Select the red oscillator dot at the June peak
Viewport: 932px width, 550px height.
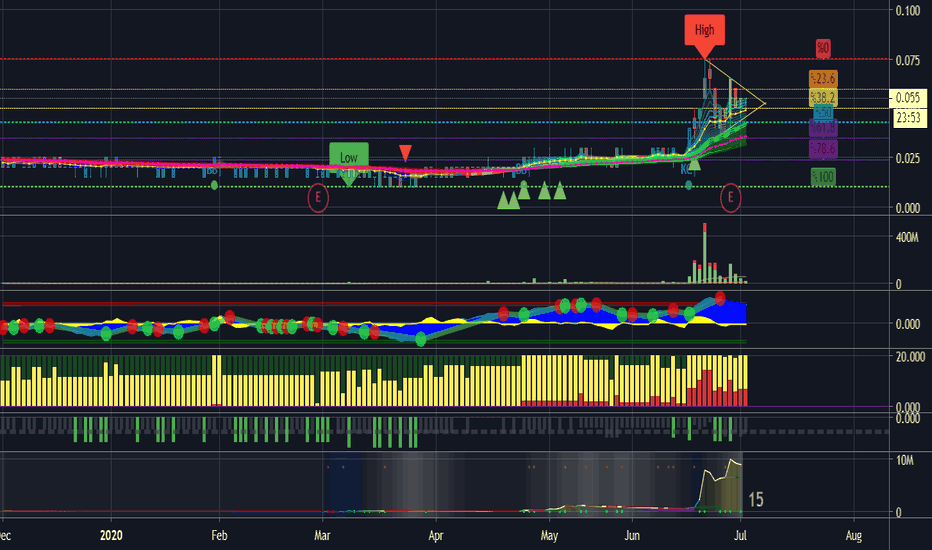tap(720, 297)
